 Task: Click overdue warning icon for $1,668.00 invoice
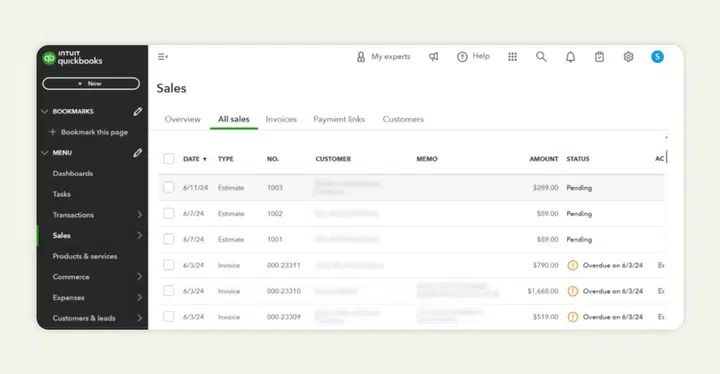(x=573, y=291)
